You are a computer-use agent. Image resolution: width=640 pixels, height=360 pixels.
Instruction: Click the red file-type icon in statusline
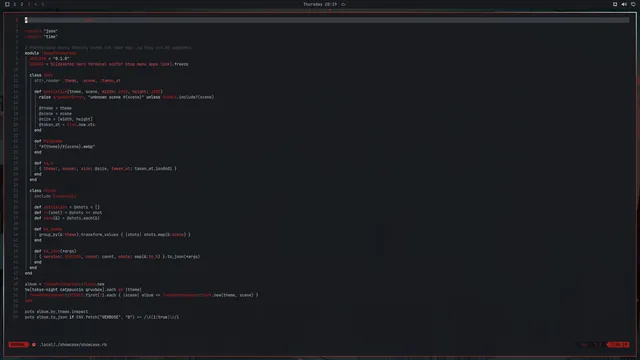pyautogui.click(x=34, y=344)
